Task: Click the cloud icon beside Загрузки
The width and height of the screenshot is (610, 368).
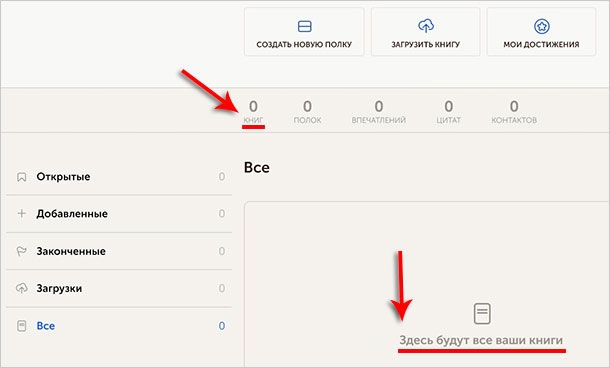Action: (x=21, y=288)
